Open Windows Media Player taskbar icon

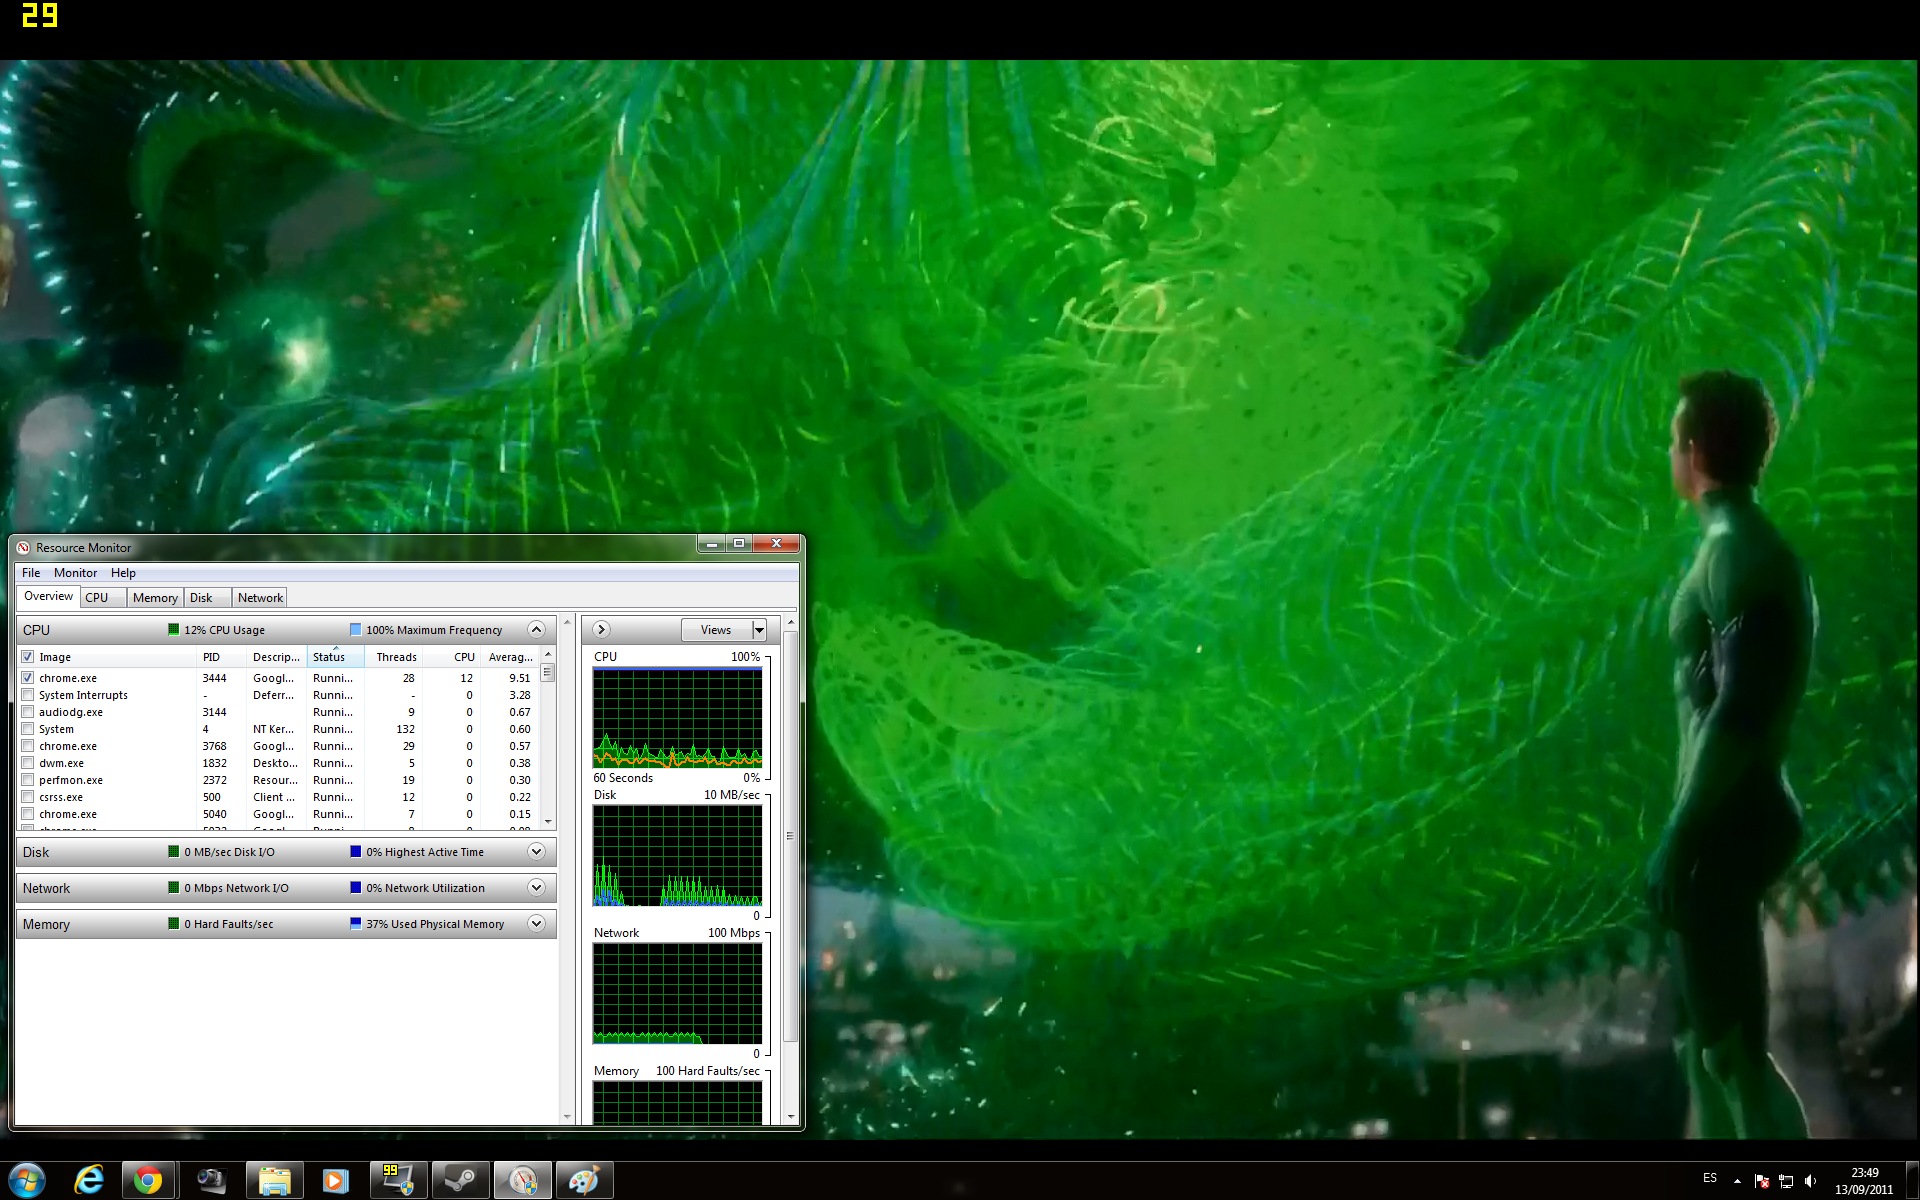click(x=335, y=1181)
